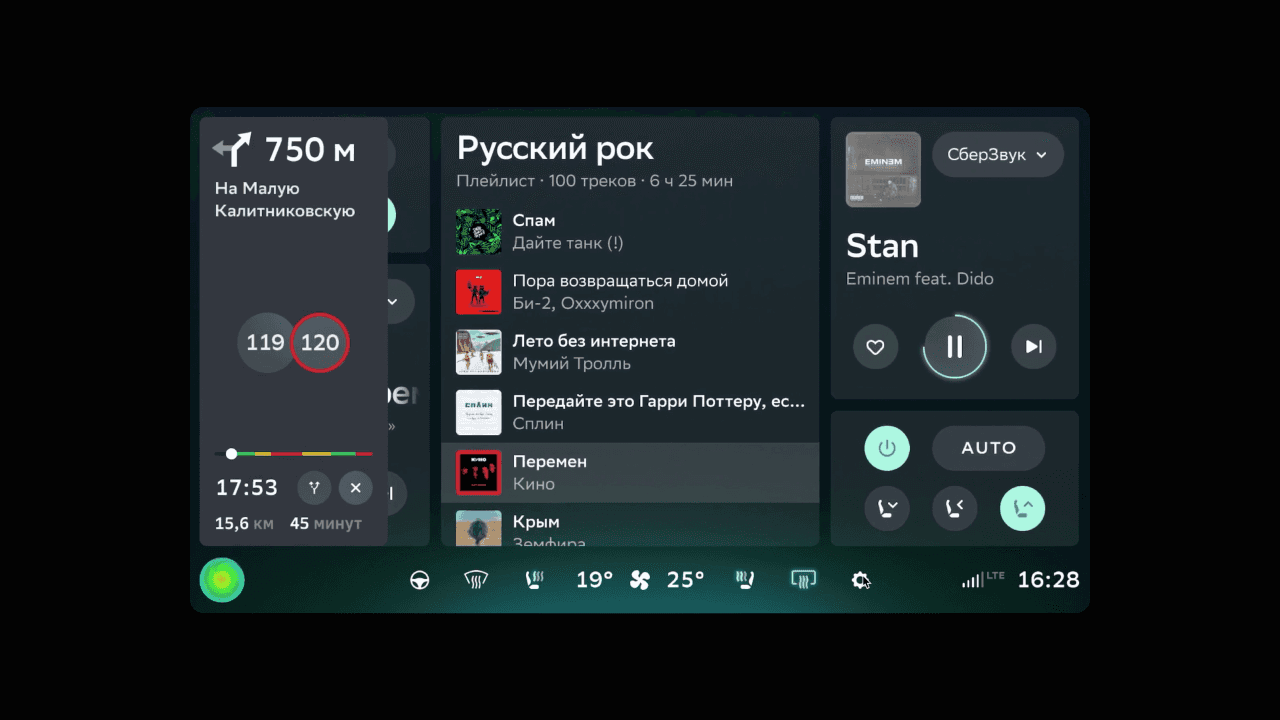Enable AUTO climate mode
This screenshot has height=720, width=1280.
click(x=988, y=448)
